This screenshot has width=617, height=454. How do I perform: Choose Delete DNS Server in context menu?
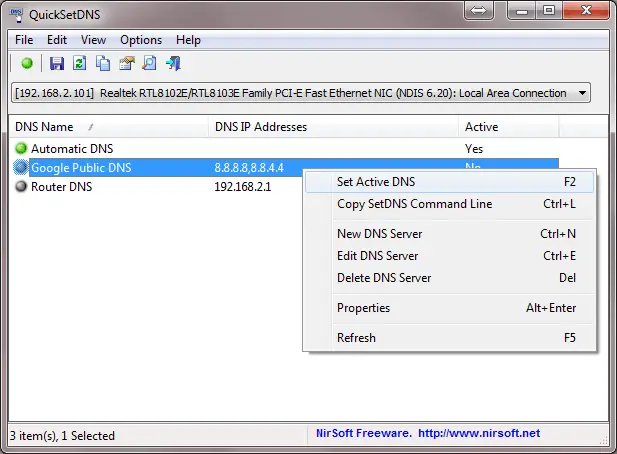[449, 278]
